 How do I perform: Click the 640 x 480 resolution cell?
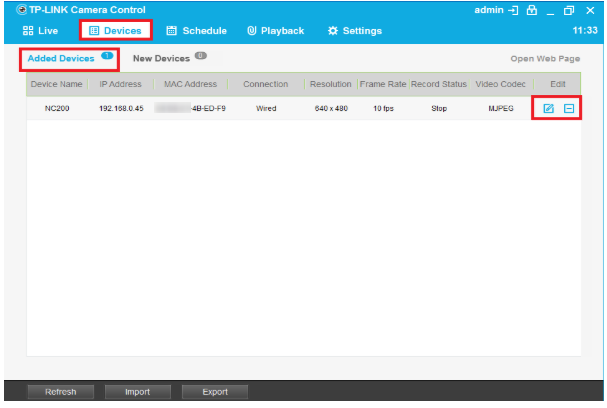(x=331, y=108)
